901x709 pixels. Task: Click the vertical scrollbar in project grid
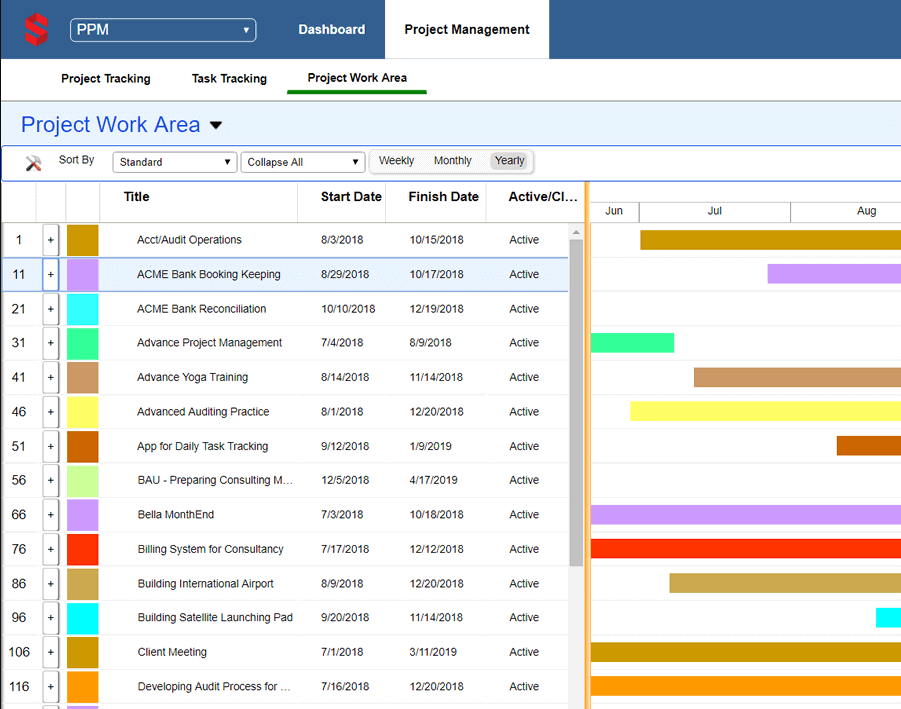[x=576, y=400]
